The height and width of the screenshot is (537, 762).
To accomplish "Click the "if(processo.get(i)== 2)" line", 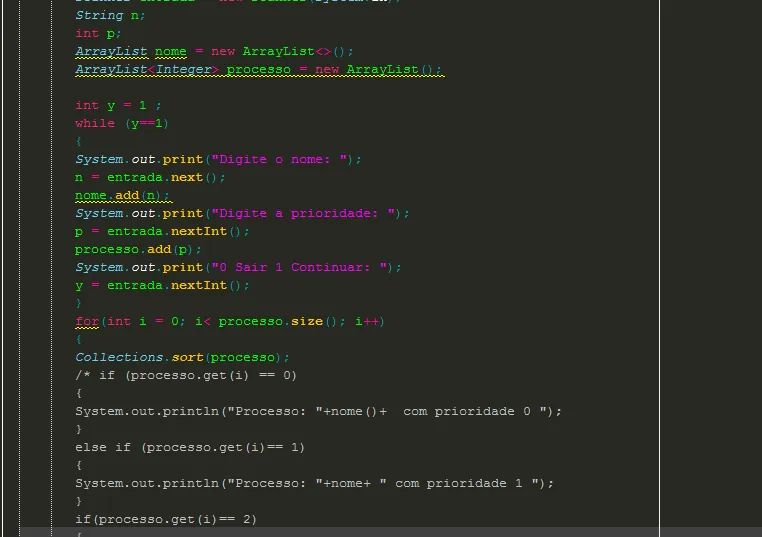I will pyautogui.click(x=166, y=519).
